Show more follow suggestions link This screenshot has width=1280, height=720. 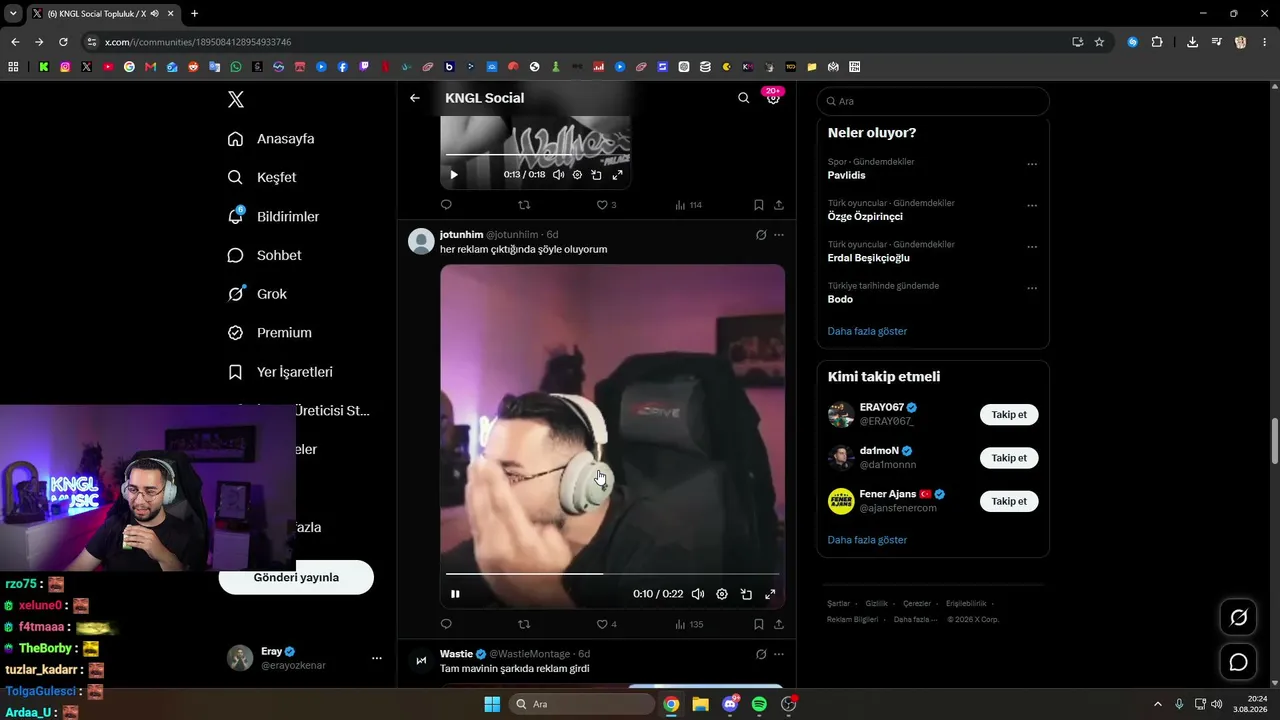click(x=867, y=540)
